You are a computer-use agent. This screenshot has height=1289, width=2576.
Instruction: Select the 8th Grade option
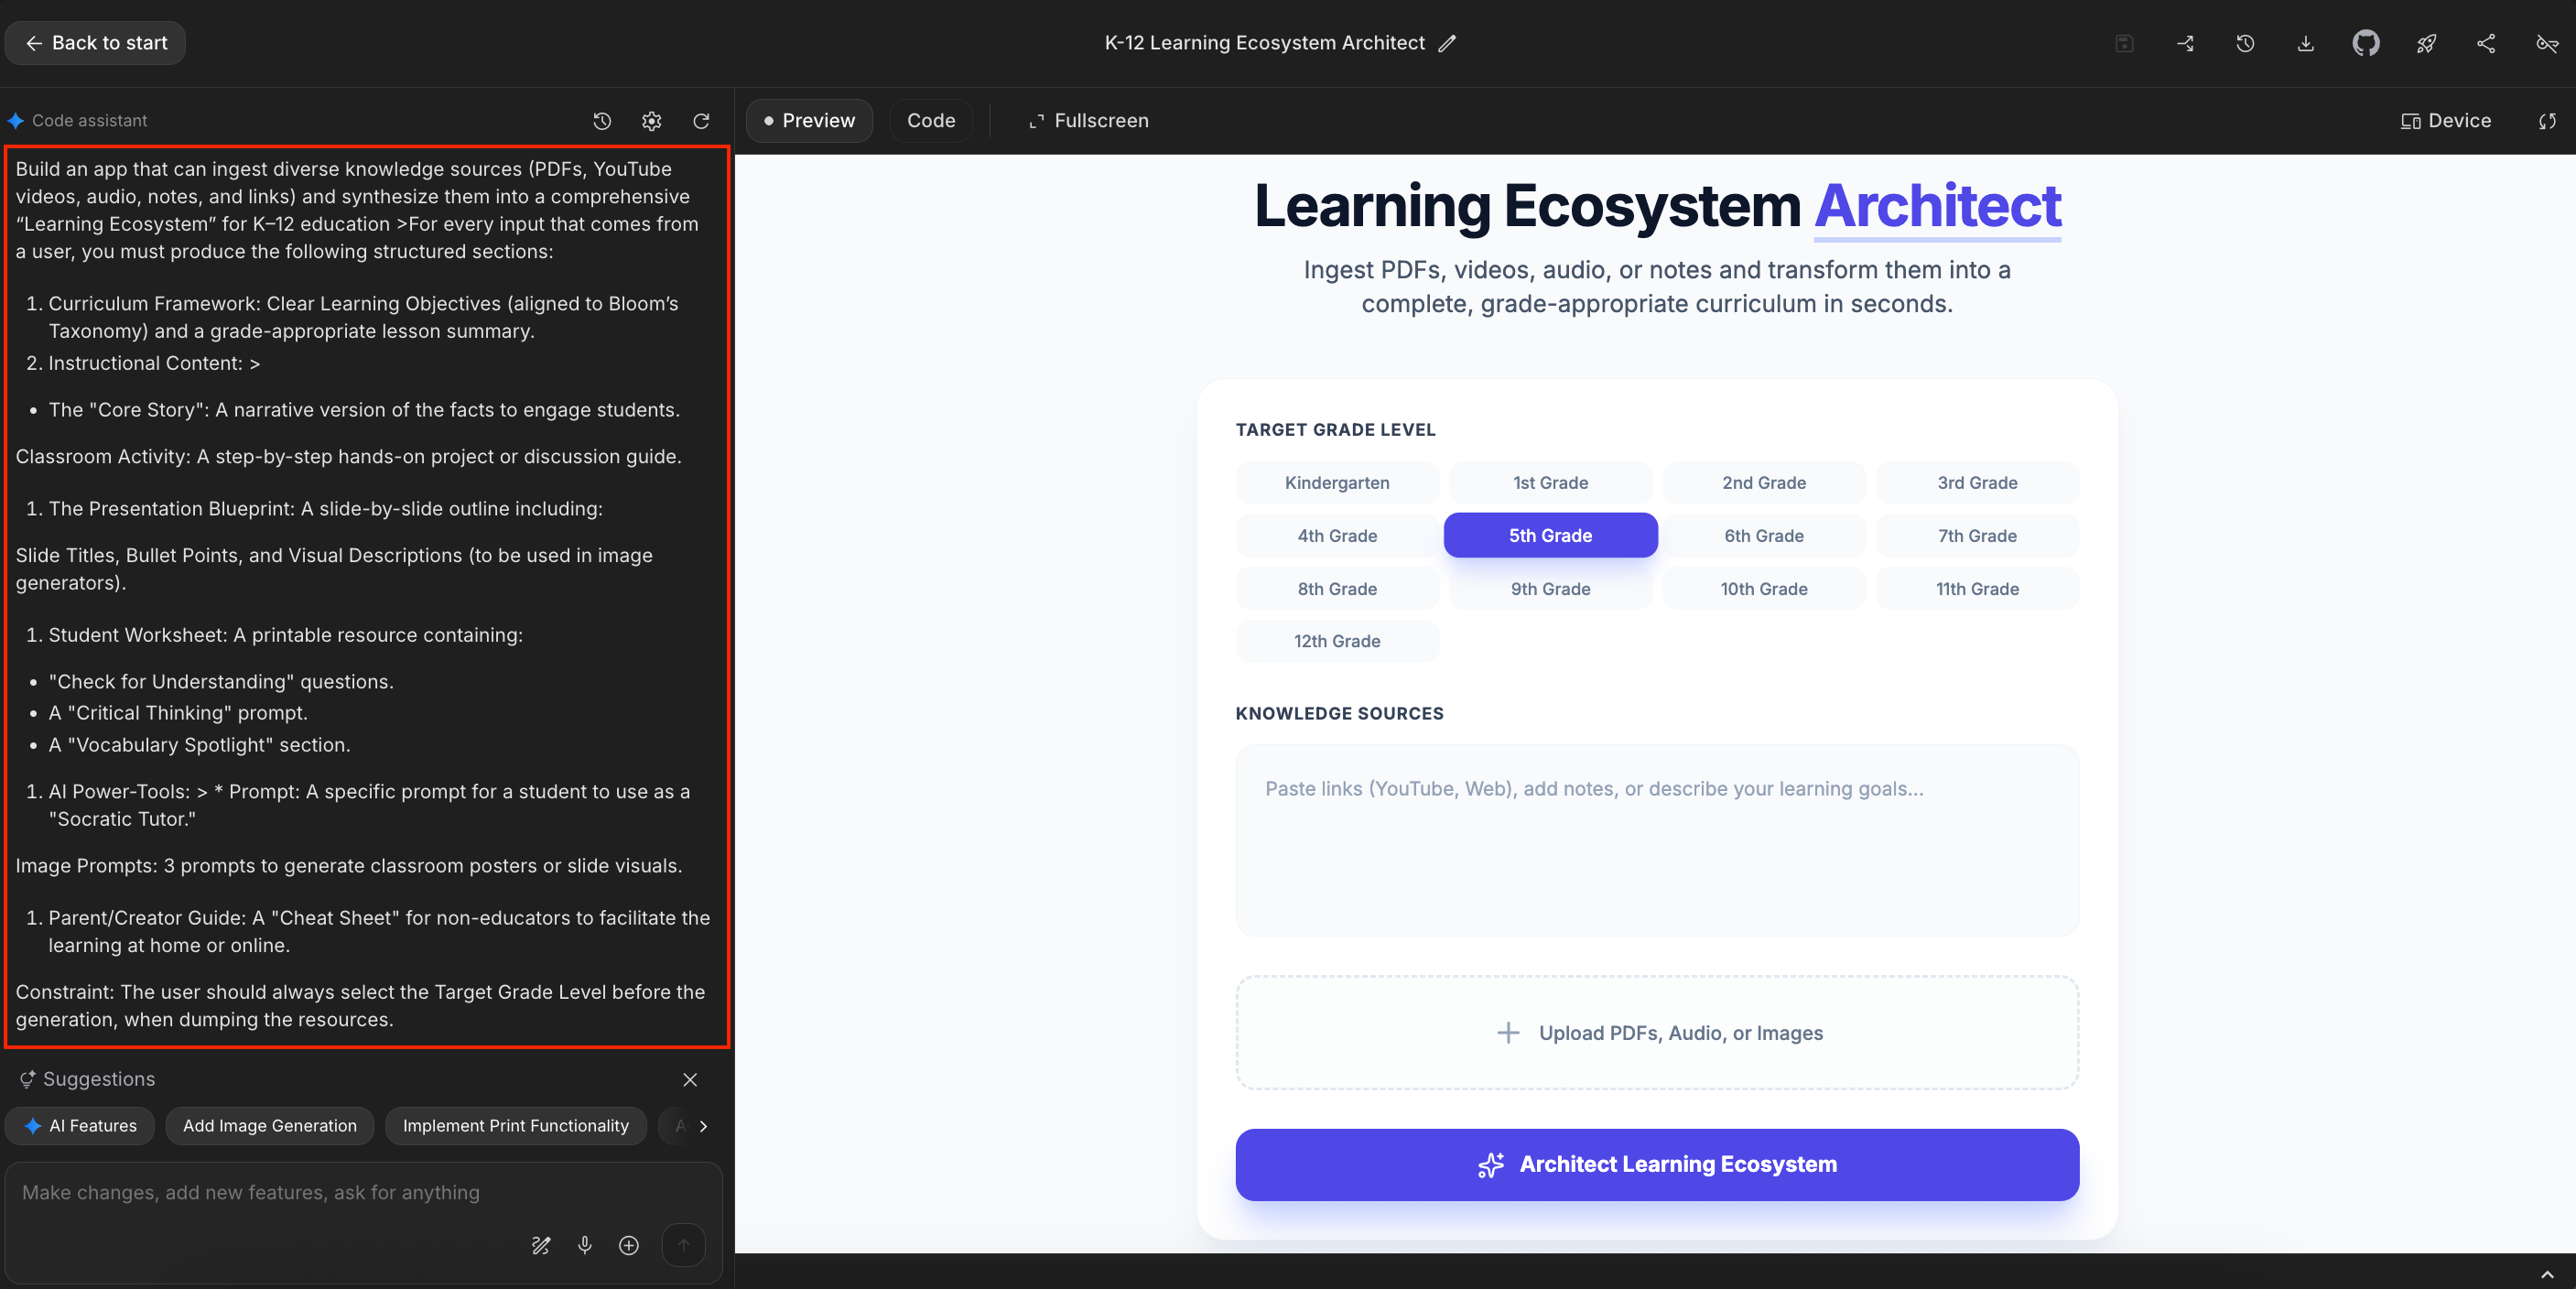(x=1336, y=589)
